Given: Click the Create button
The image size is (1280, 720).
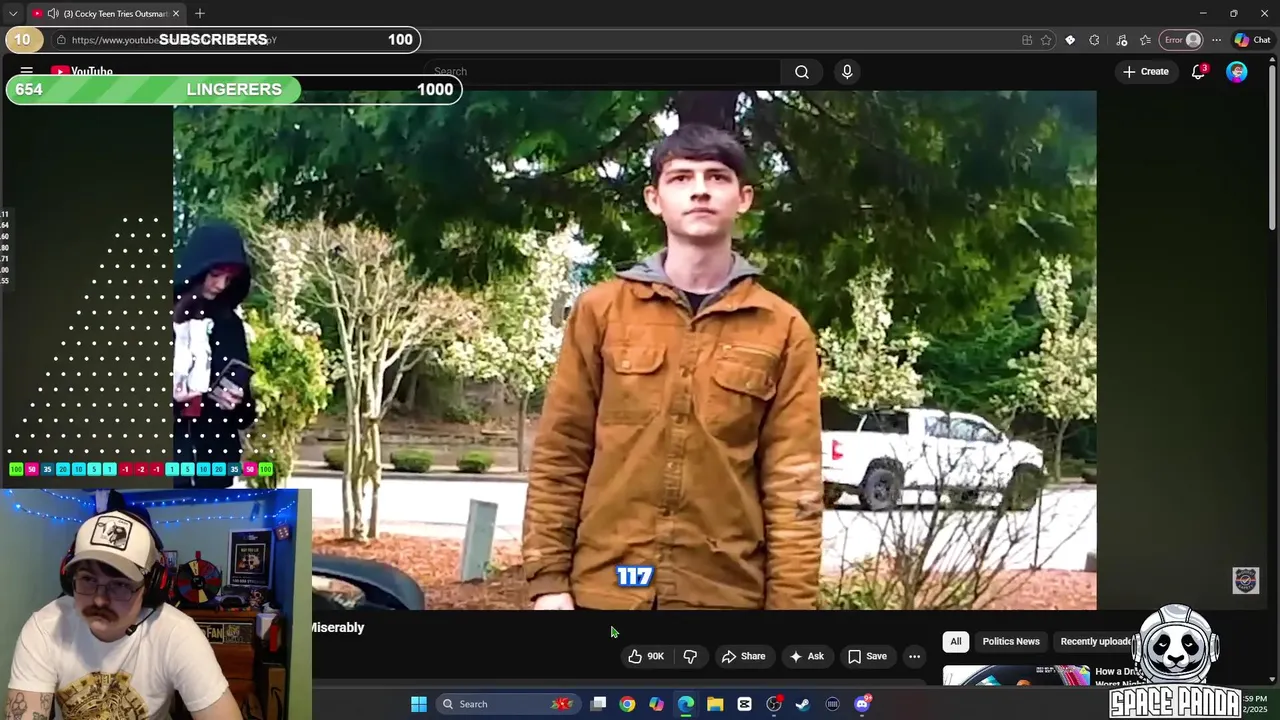Looking at the screenshot, I should (1146, 72).
